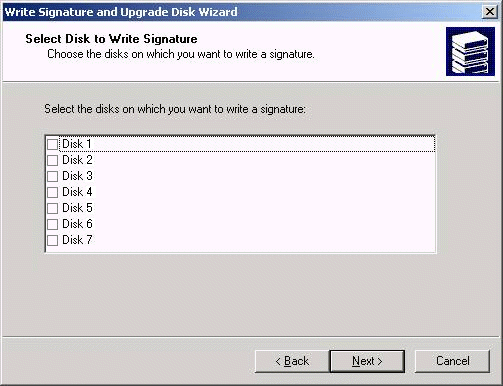Go back with the Back button
Viewport: 503px width, 386px height.
pyautogui.click(x=292, y=361)
